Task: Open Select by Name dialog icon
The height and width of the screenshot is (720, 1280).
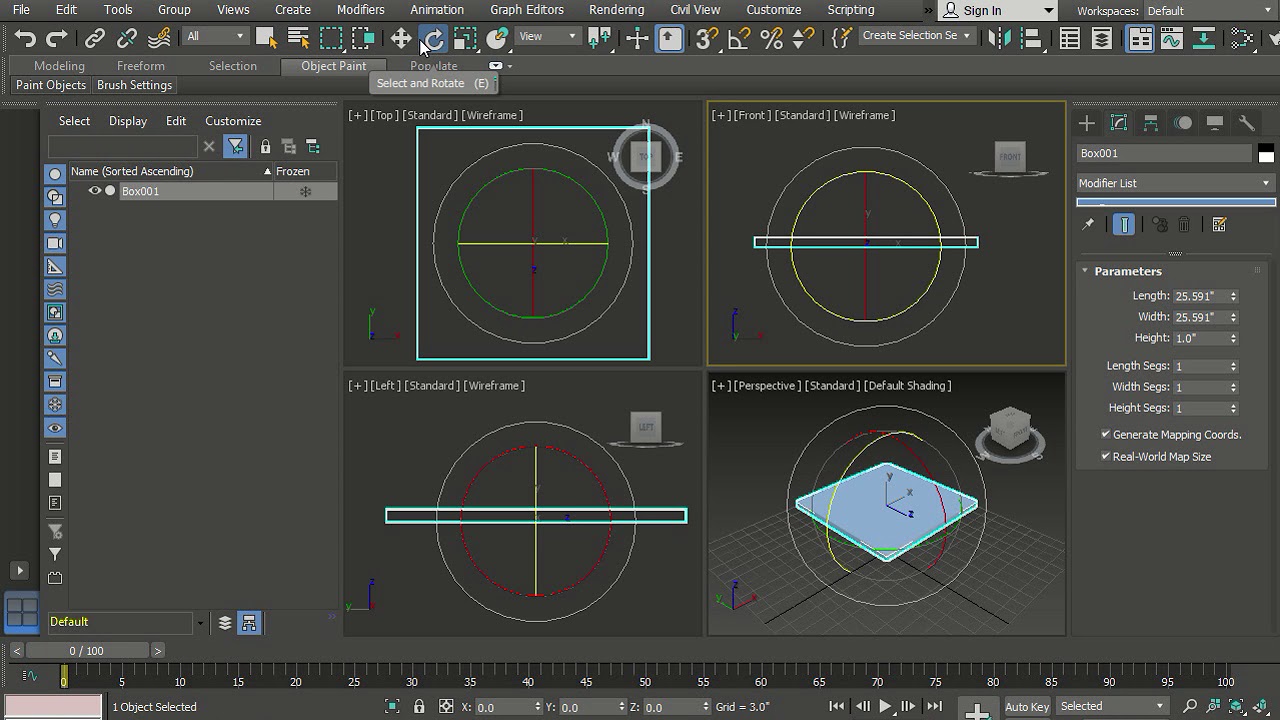Action: pos(298,38)
